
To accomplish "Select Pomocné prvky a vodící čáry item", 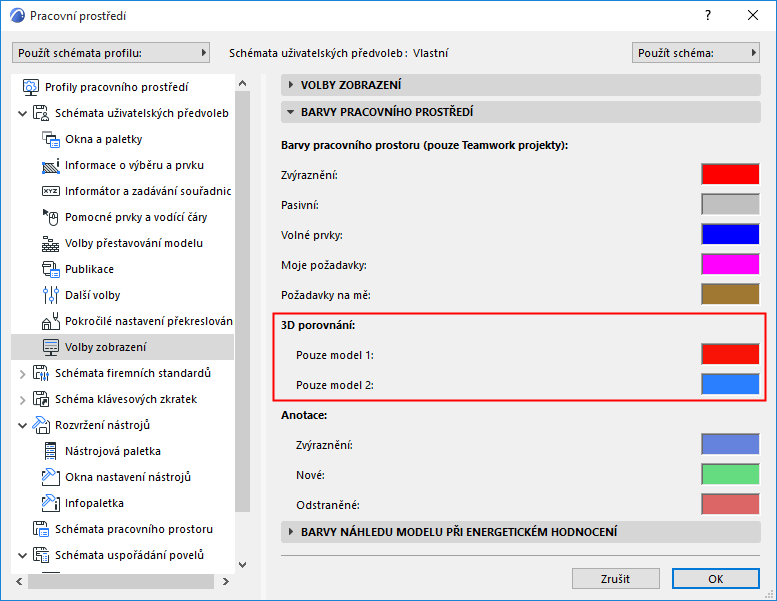I will (x=136, y=217).
